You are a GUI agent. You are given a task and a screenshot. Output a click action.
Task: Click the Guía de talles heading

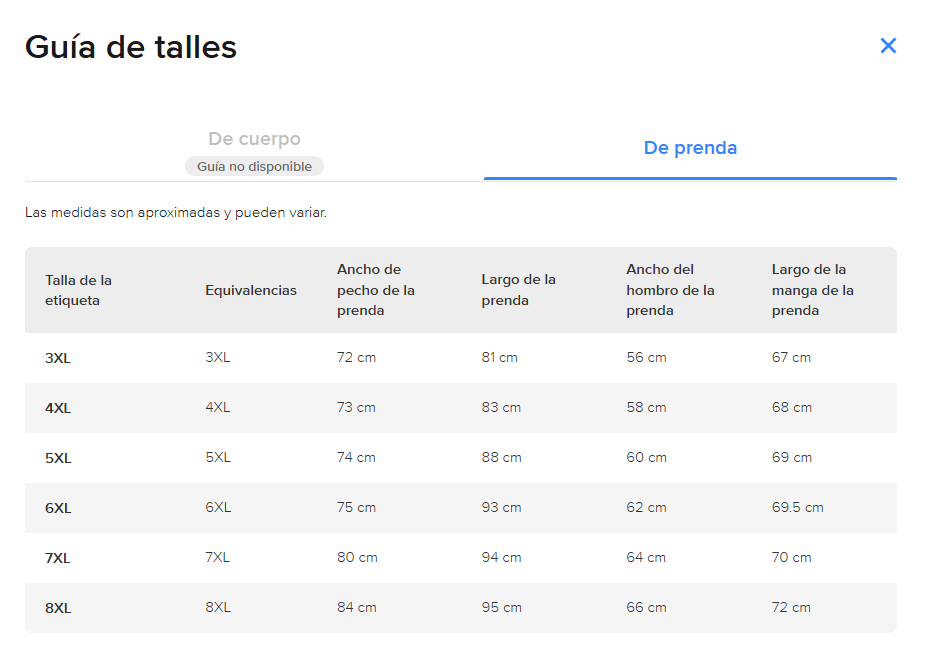pos(130,47)
